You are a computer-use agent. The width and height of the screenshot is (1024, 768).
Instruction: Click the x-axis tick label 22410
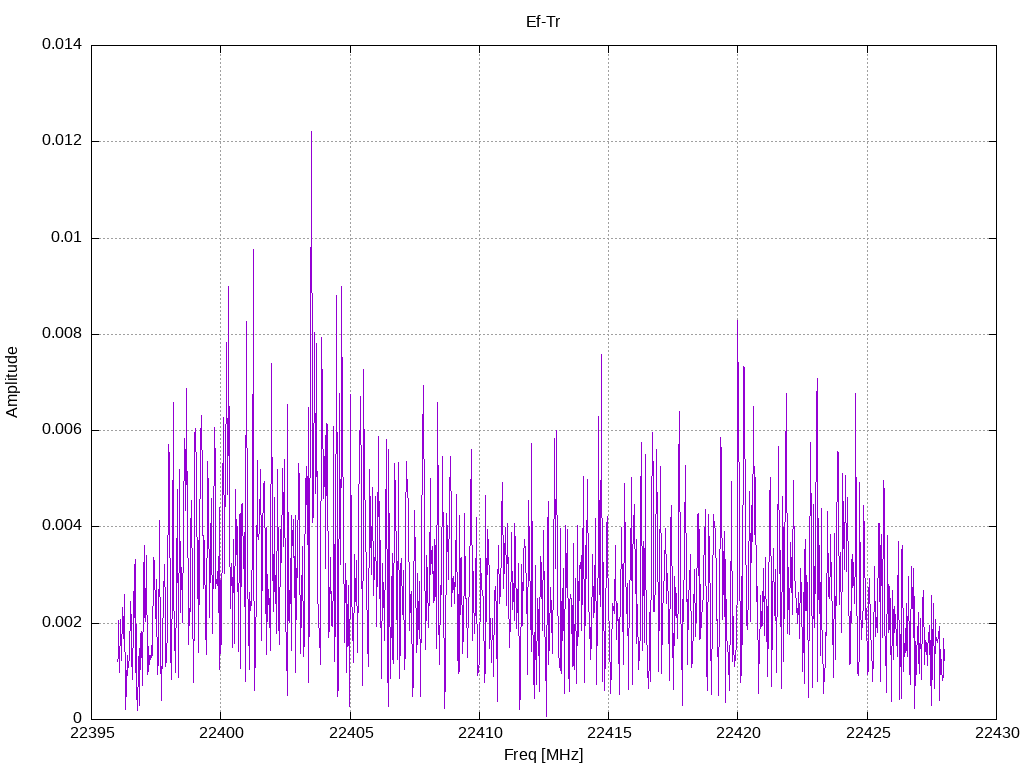pos(479,733)
